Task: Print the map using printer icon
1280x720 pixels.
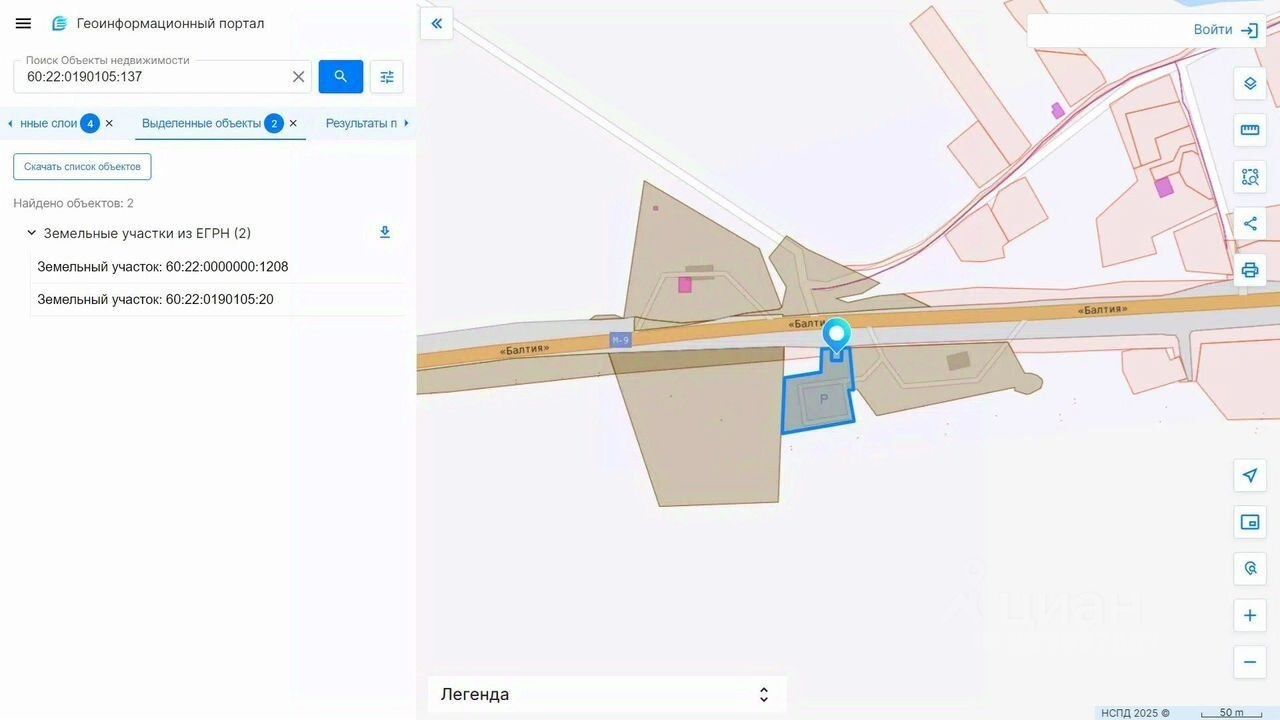Action: pyautogui.click(x=1250, y=270)
